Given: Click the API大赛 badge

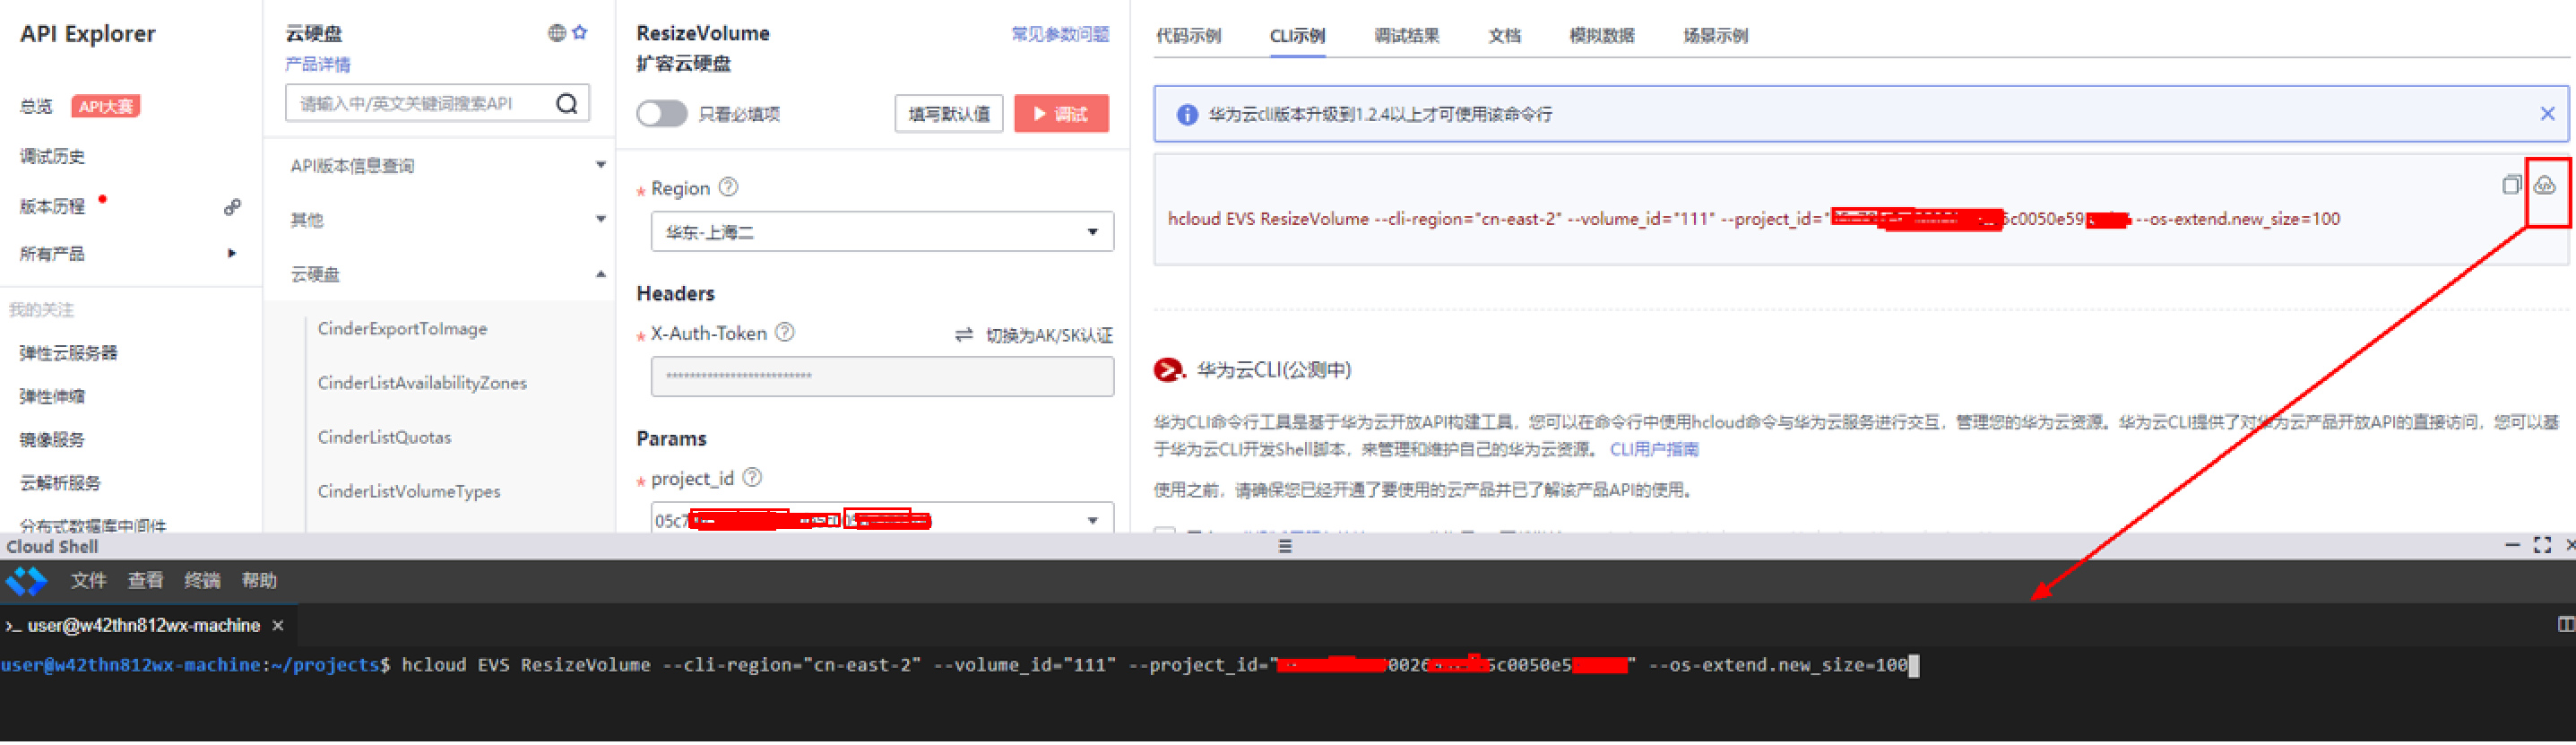Looking at the screenshot, I should (x=105, y=106).
